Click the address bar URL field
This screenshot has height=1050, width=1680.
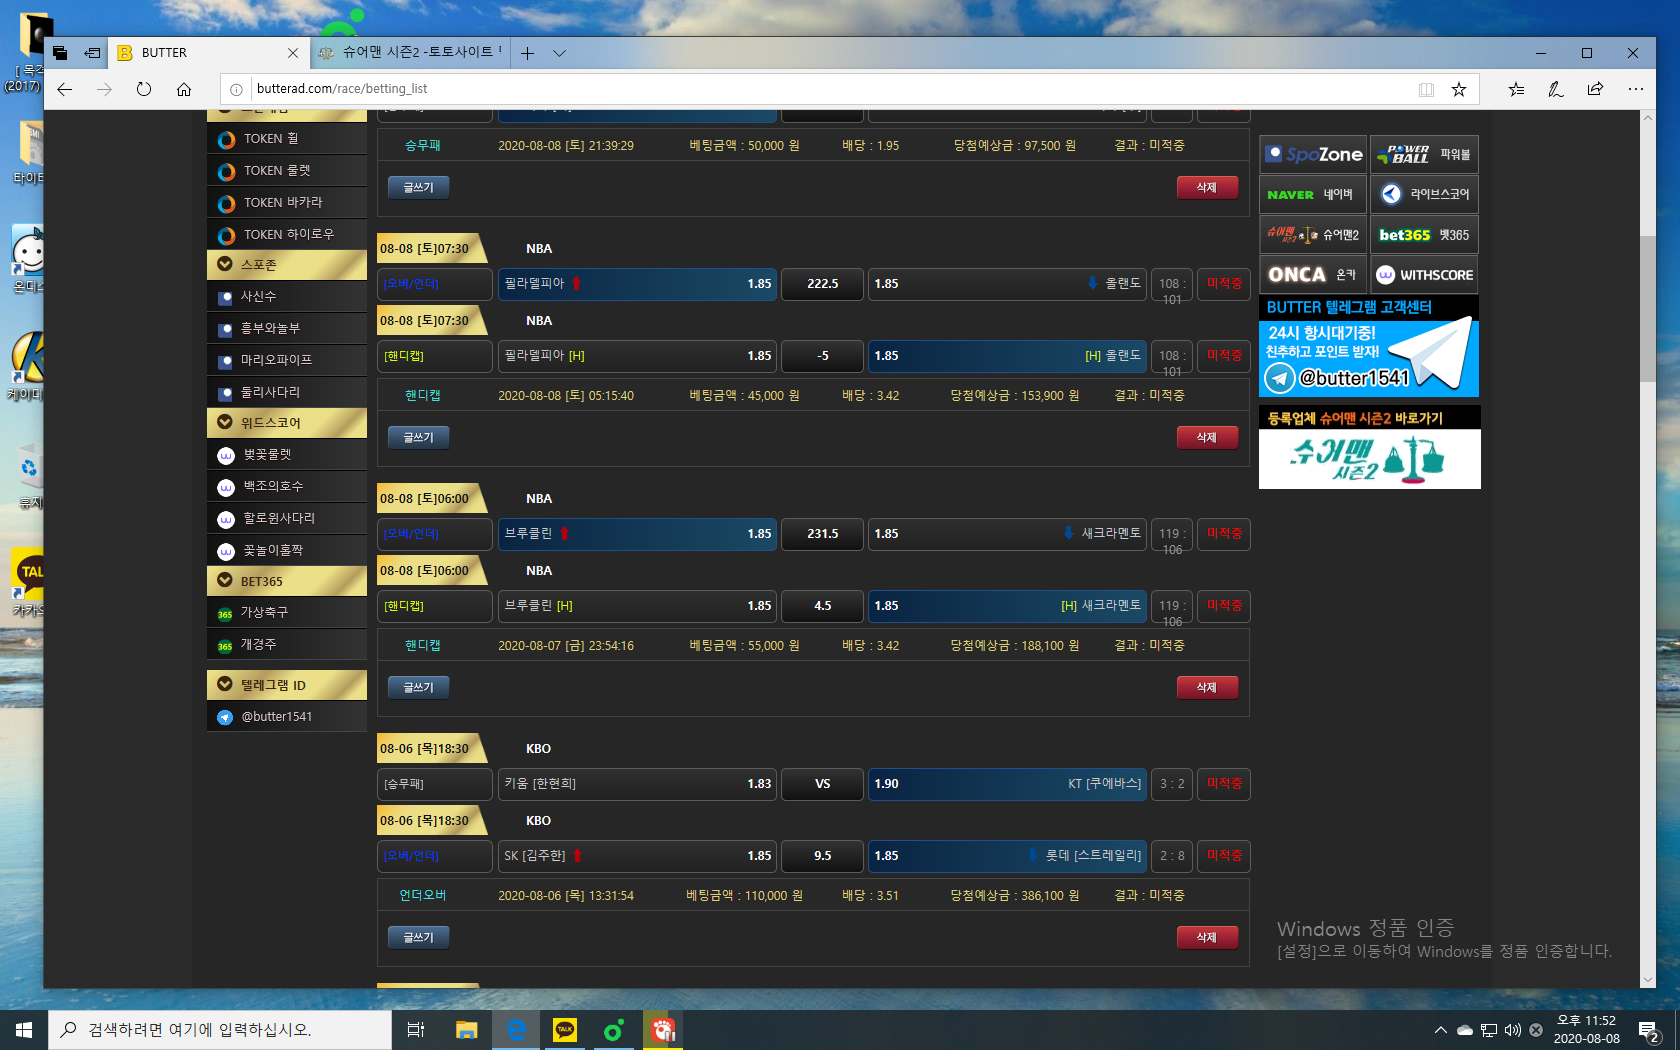[x=800, y=89]
